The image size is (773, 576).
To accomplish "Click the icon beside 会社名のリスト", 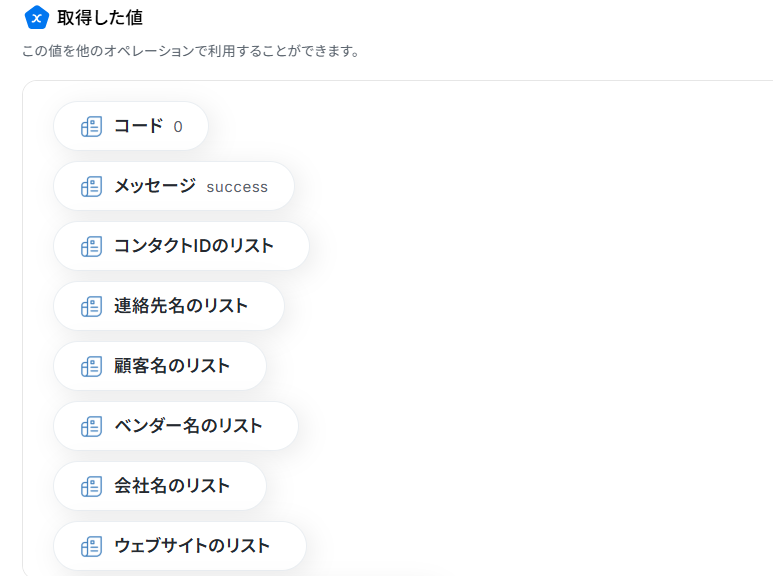I will [91, 487].
